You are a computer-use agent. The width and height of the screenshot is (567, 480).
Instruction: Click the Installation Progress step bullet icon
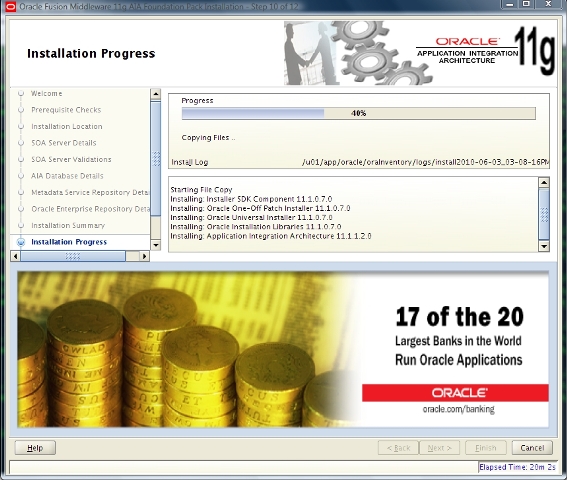[21, 242]
